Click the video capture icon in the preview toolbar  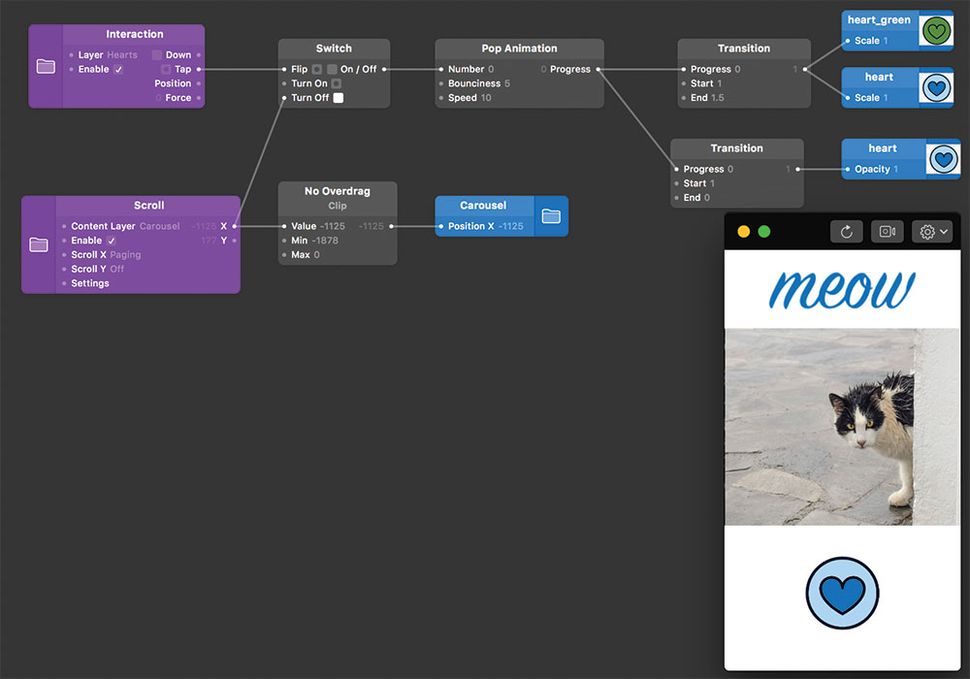(887, 231)
